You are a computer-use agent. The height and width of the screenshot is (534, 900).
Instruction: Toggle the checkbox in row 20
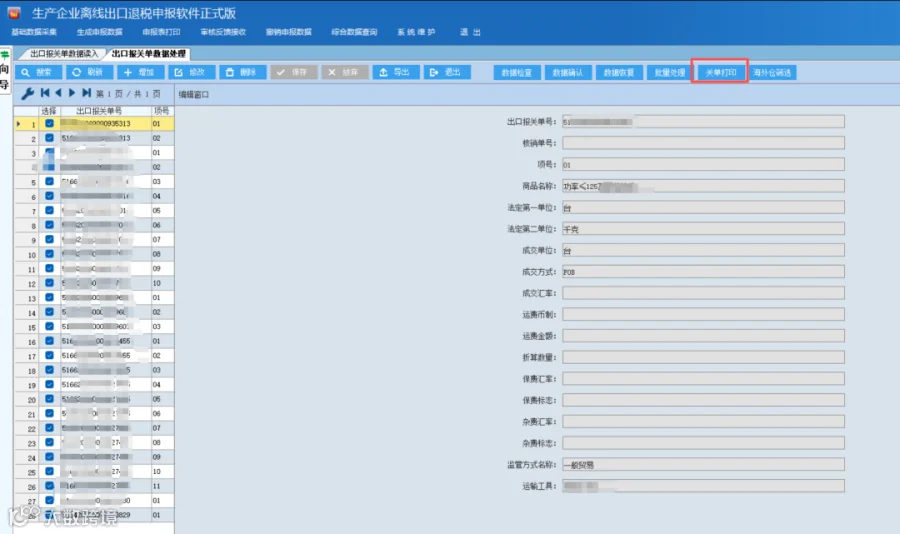tap(49, 399)
